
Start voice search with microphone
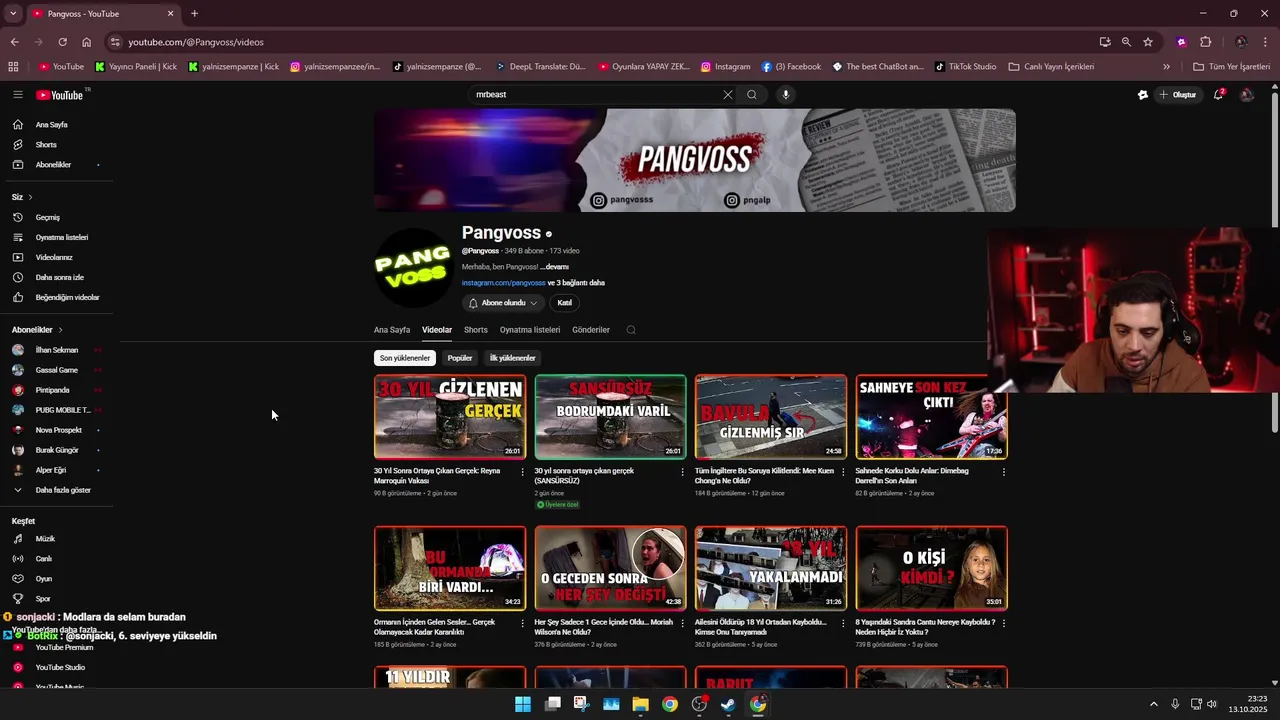(x=785, y=95)
